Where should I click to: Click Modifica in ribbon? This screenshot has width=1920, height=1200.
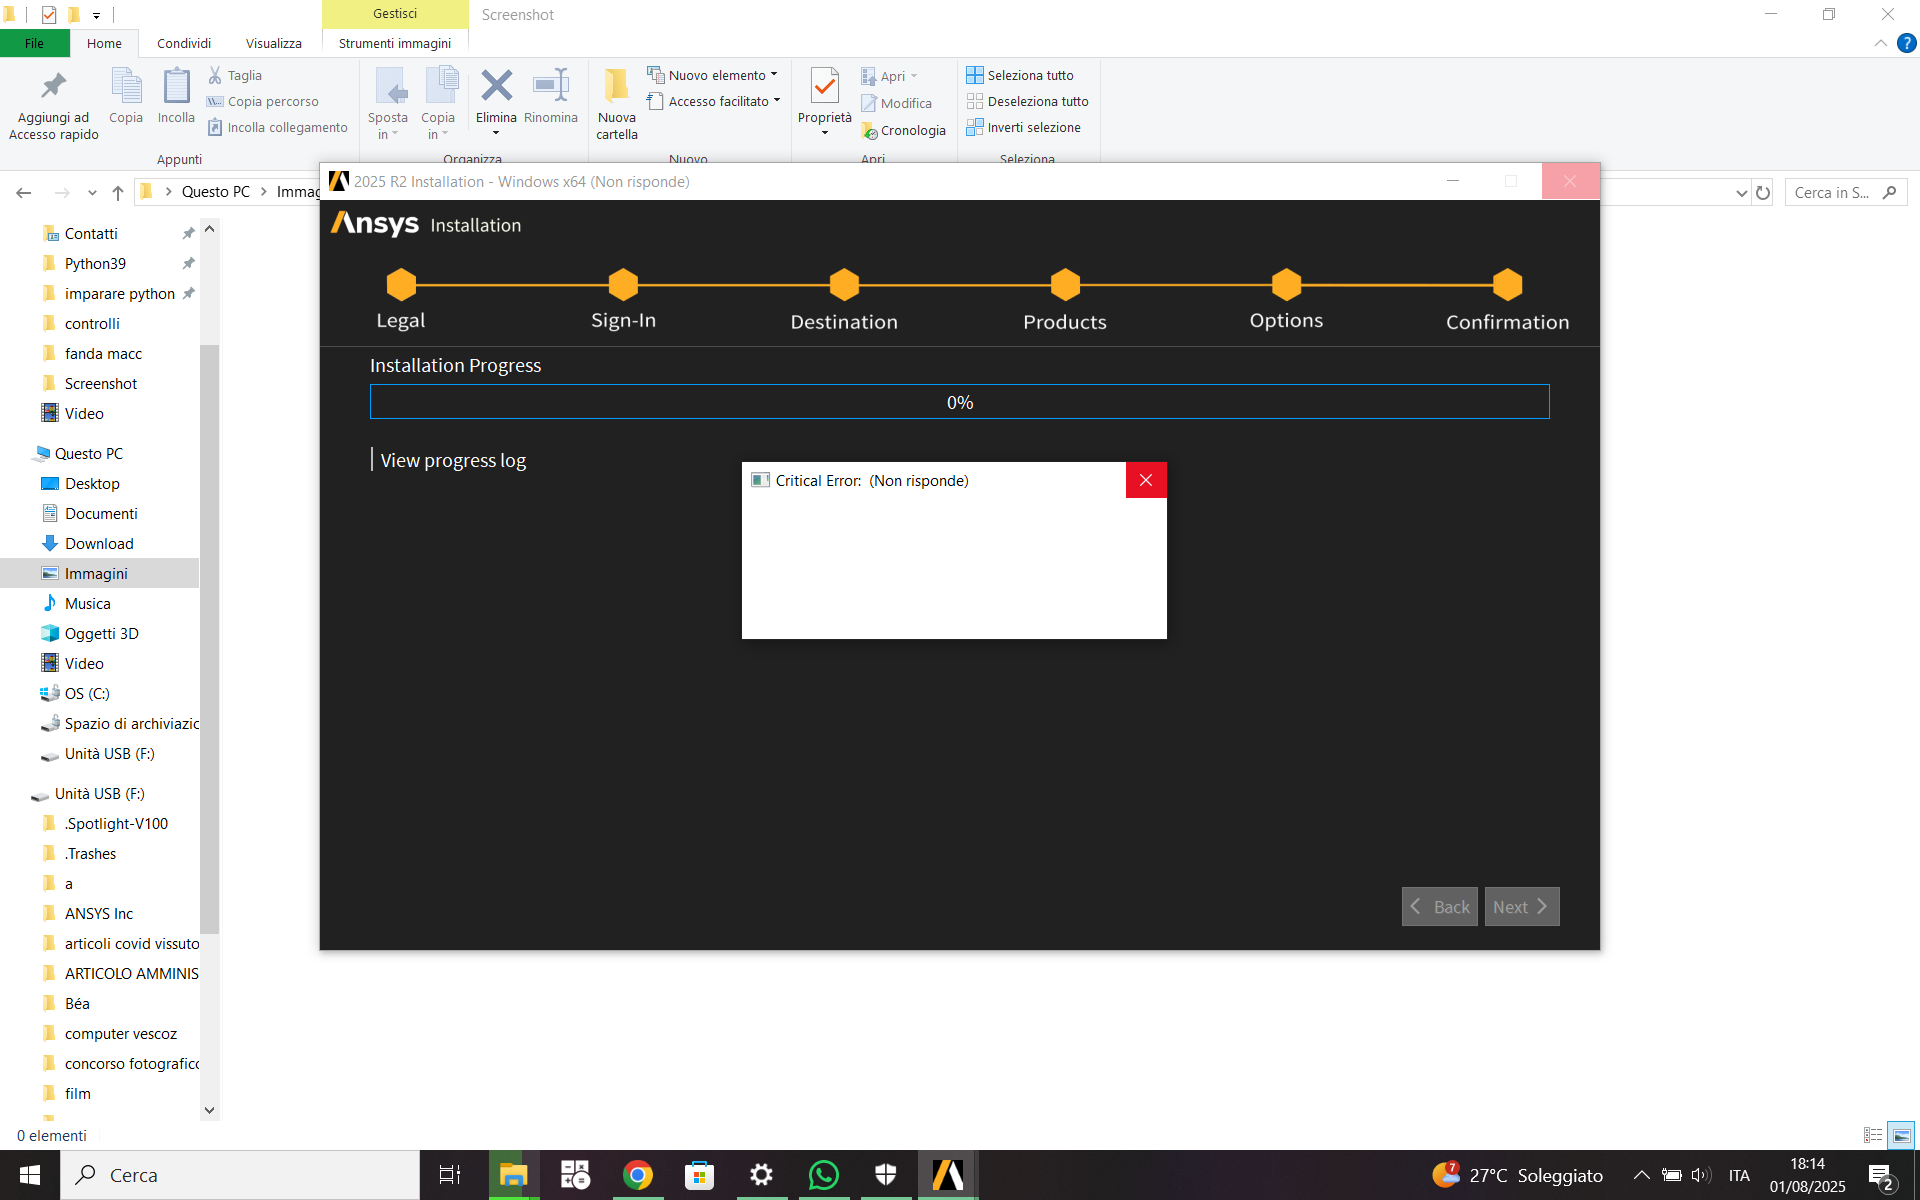(897, 103)
